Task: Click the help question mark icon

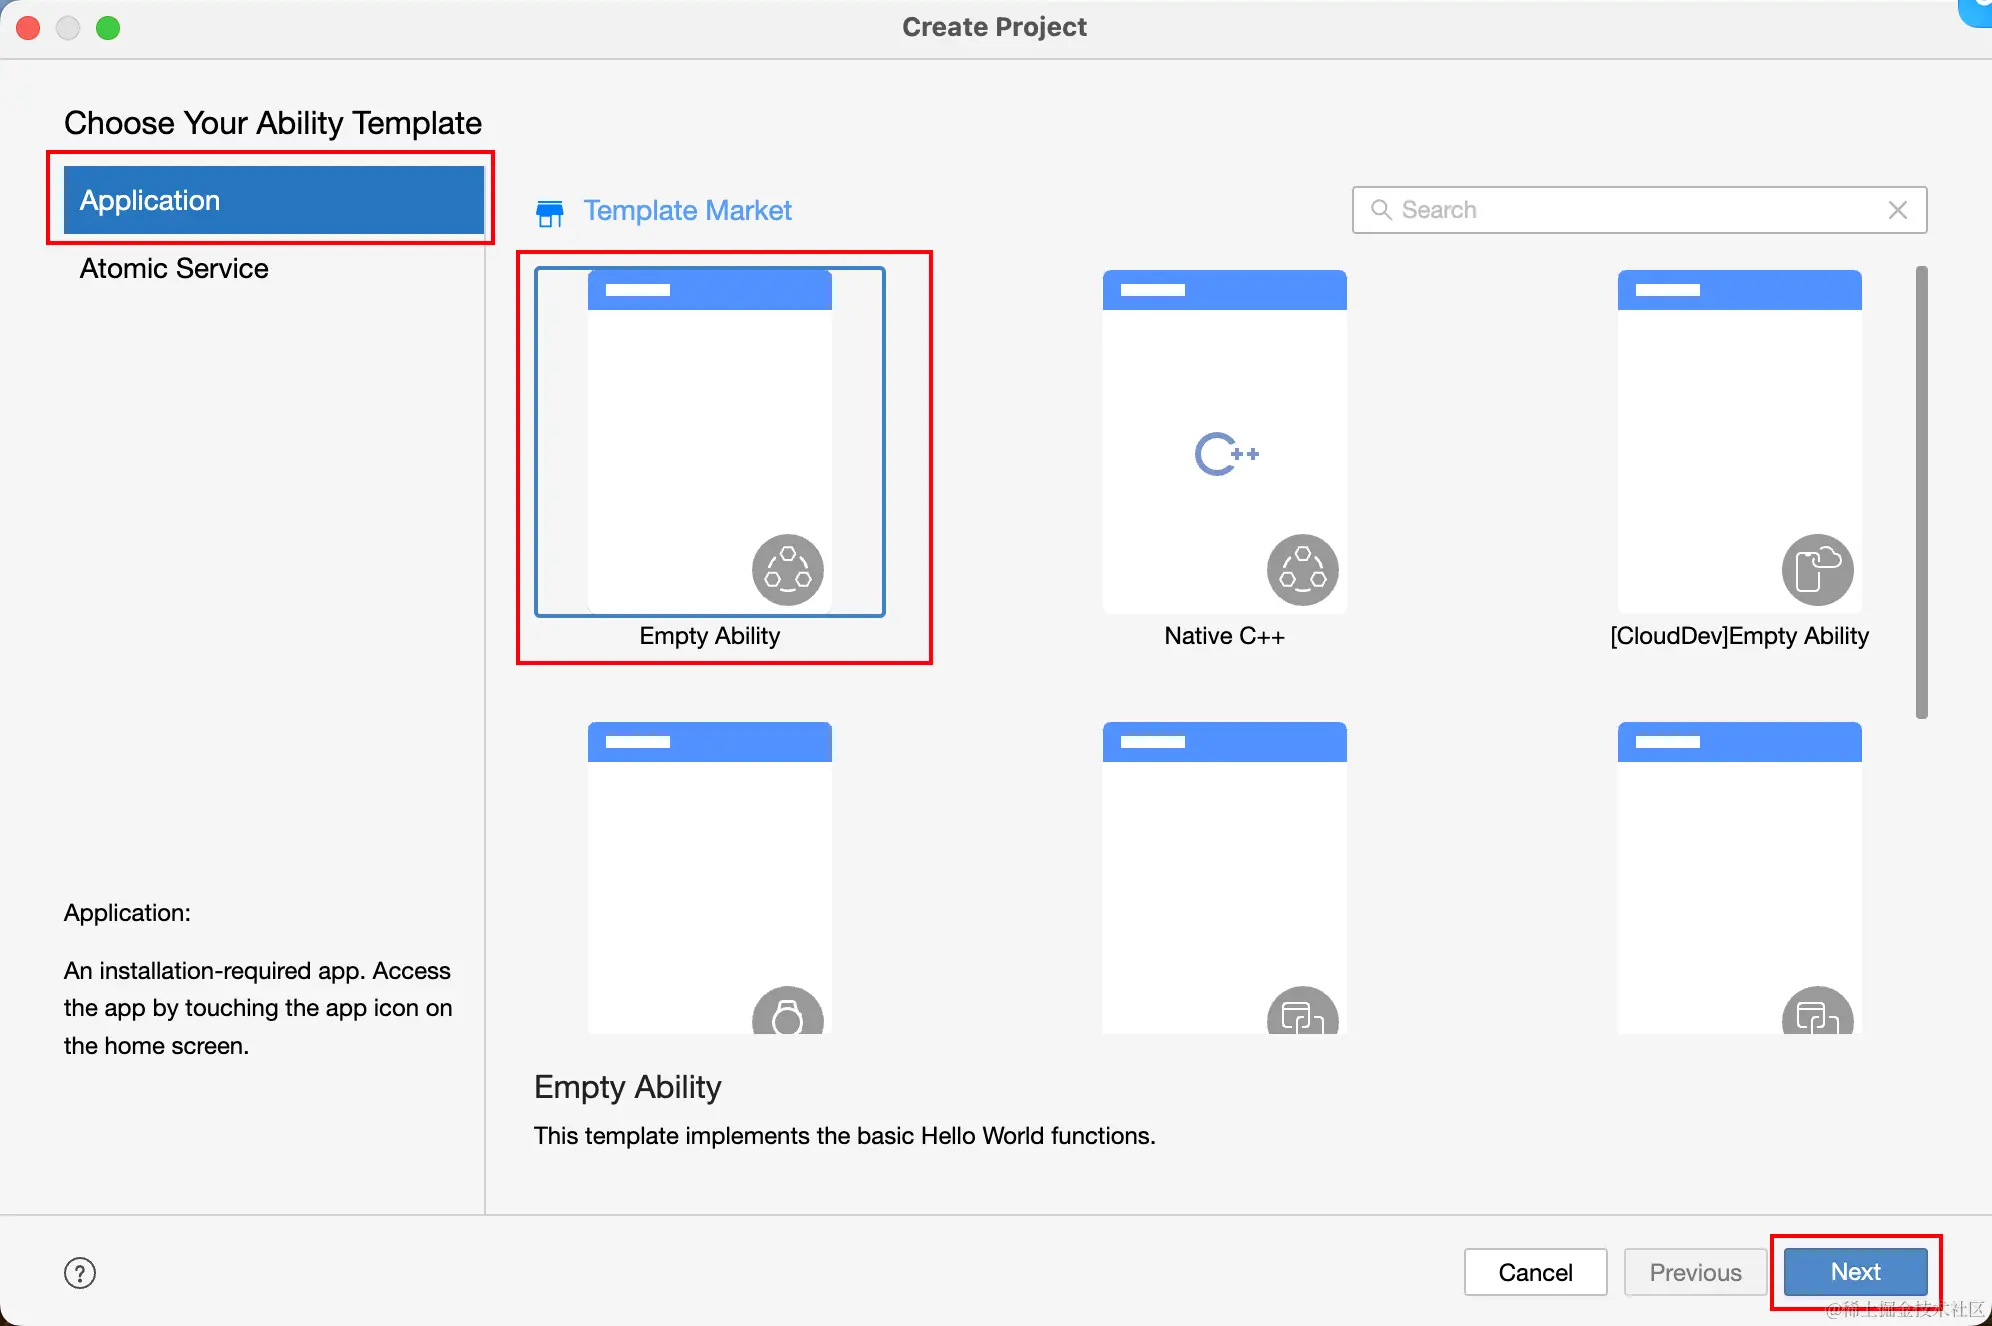Action: tap(80, 1273)
